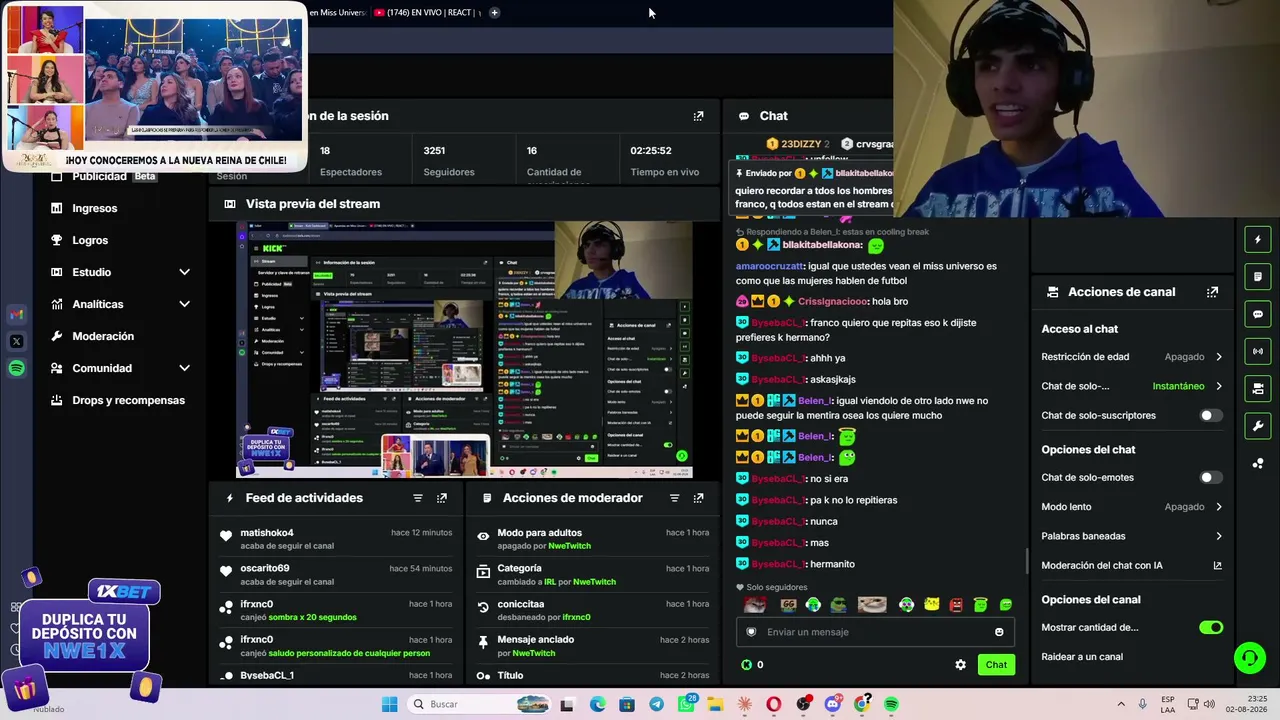Screen dimensions: 1280x720
Task: Click the green support headset button
Action: [x=1249, y=657]
